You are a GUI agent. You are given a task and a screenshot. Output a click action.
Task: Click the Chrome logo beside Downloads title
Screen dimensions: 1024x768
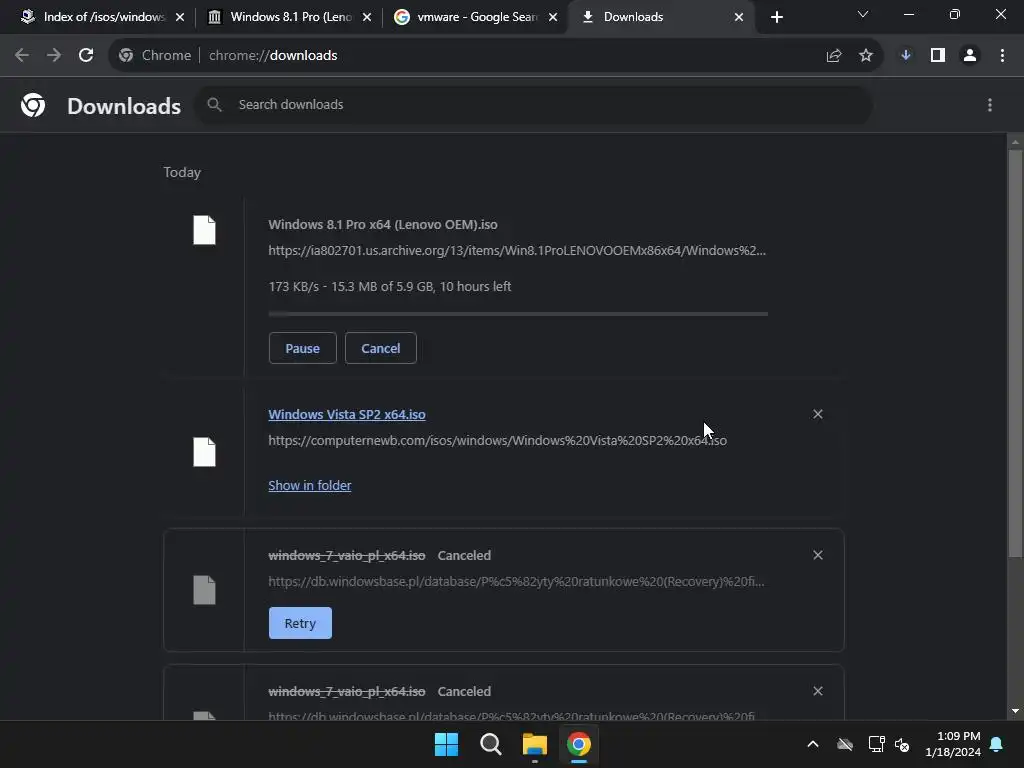(33, 105)
